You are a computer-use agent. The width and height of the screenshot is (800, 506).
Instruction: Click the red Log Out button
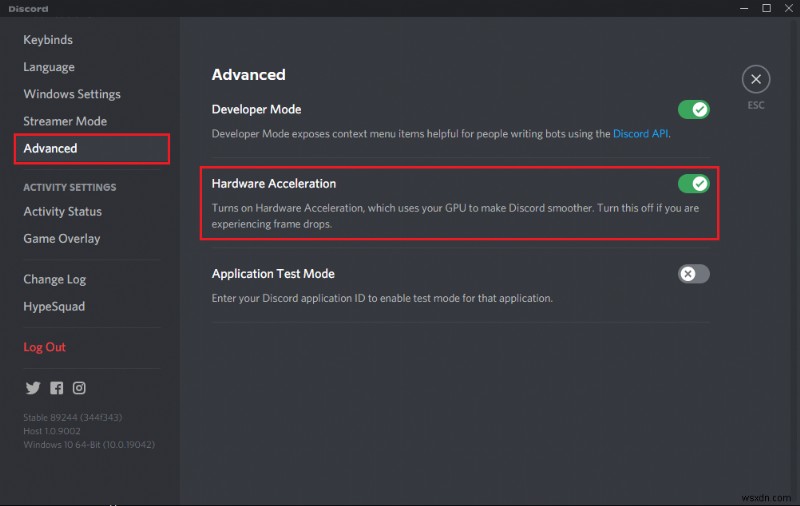pos(45,347)
